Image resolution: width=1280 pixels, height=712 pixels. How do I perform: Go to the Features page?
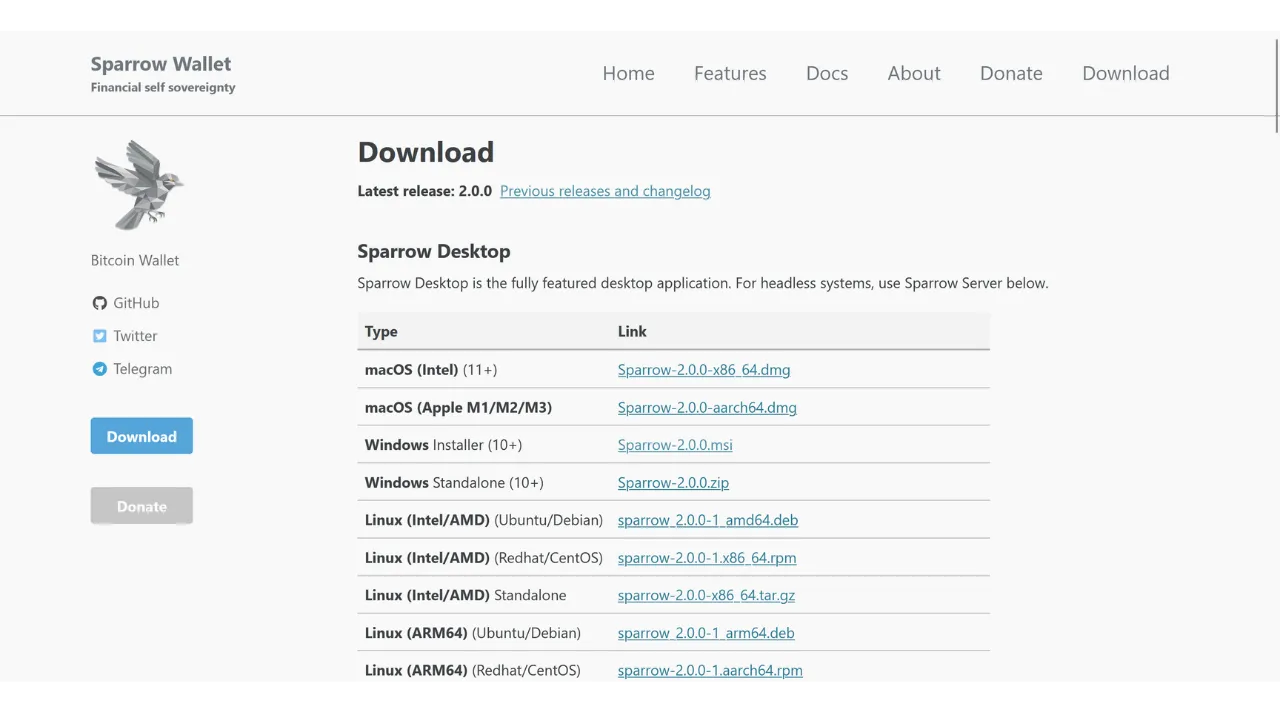click(730, 73)
